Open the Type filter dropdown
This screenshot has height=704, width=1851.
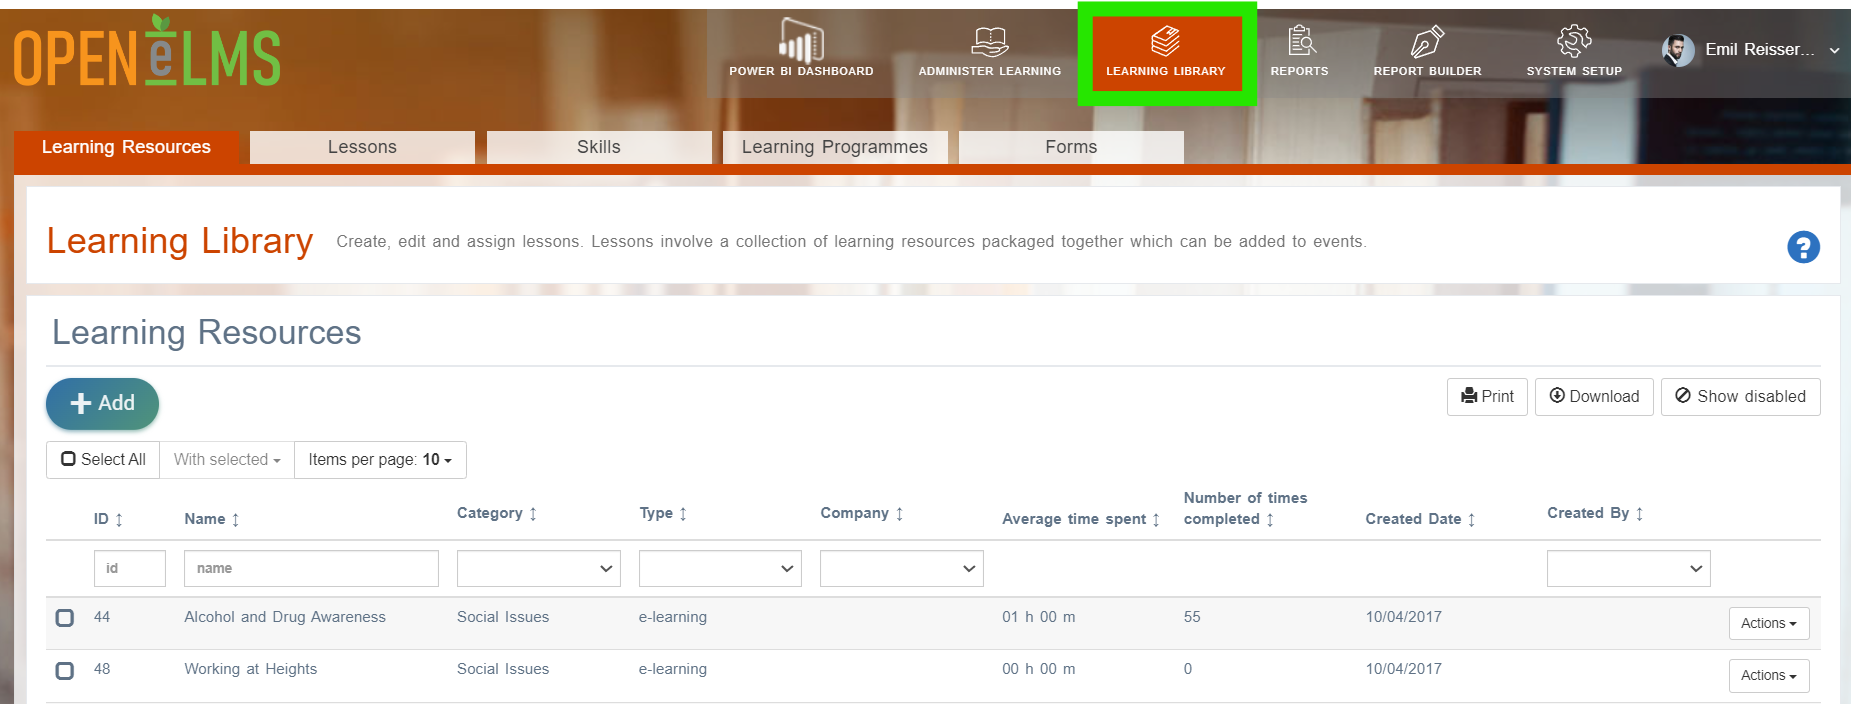tap(720, 569)
